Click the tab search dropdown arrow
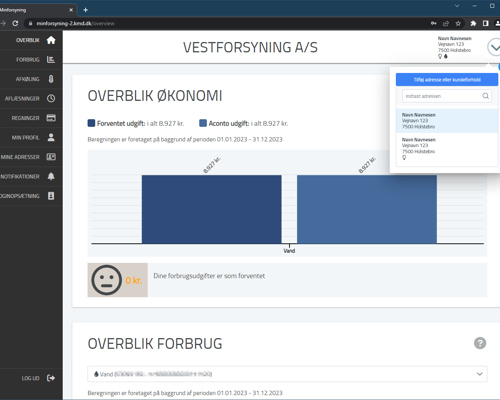Viewport: 500px width, 400px height. click(x=457, y=6)
